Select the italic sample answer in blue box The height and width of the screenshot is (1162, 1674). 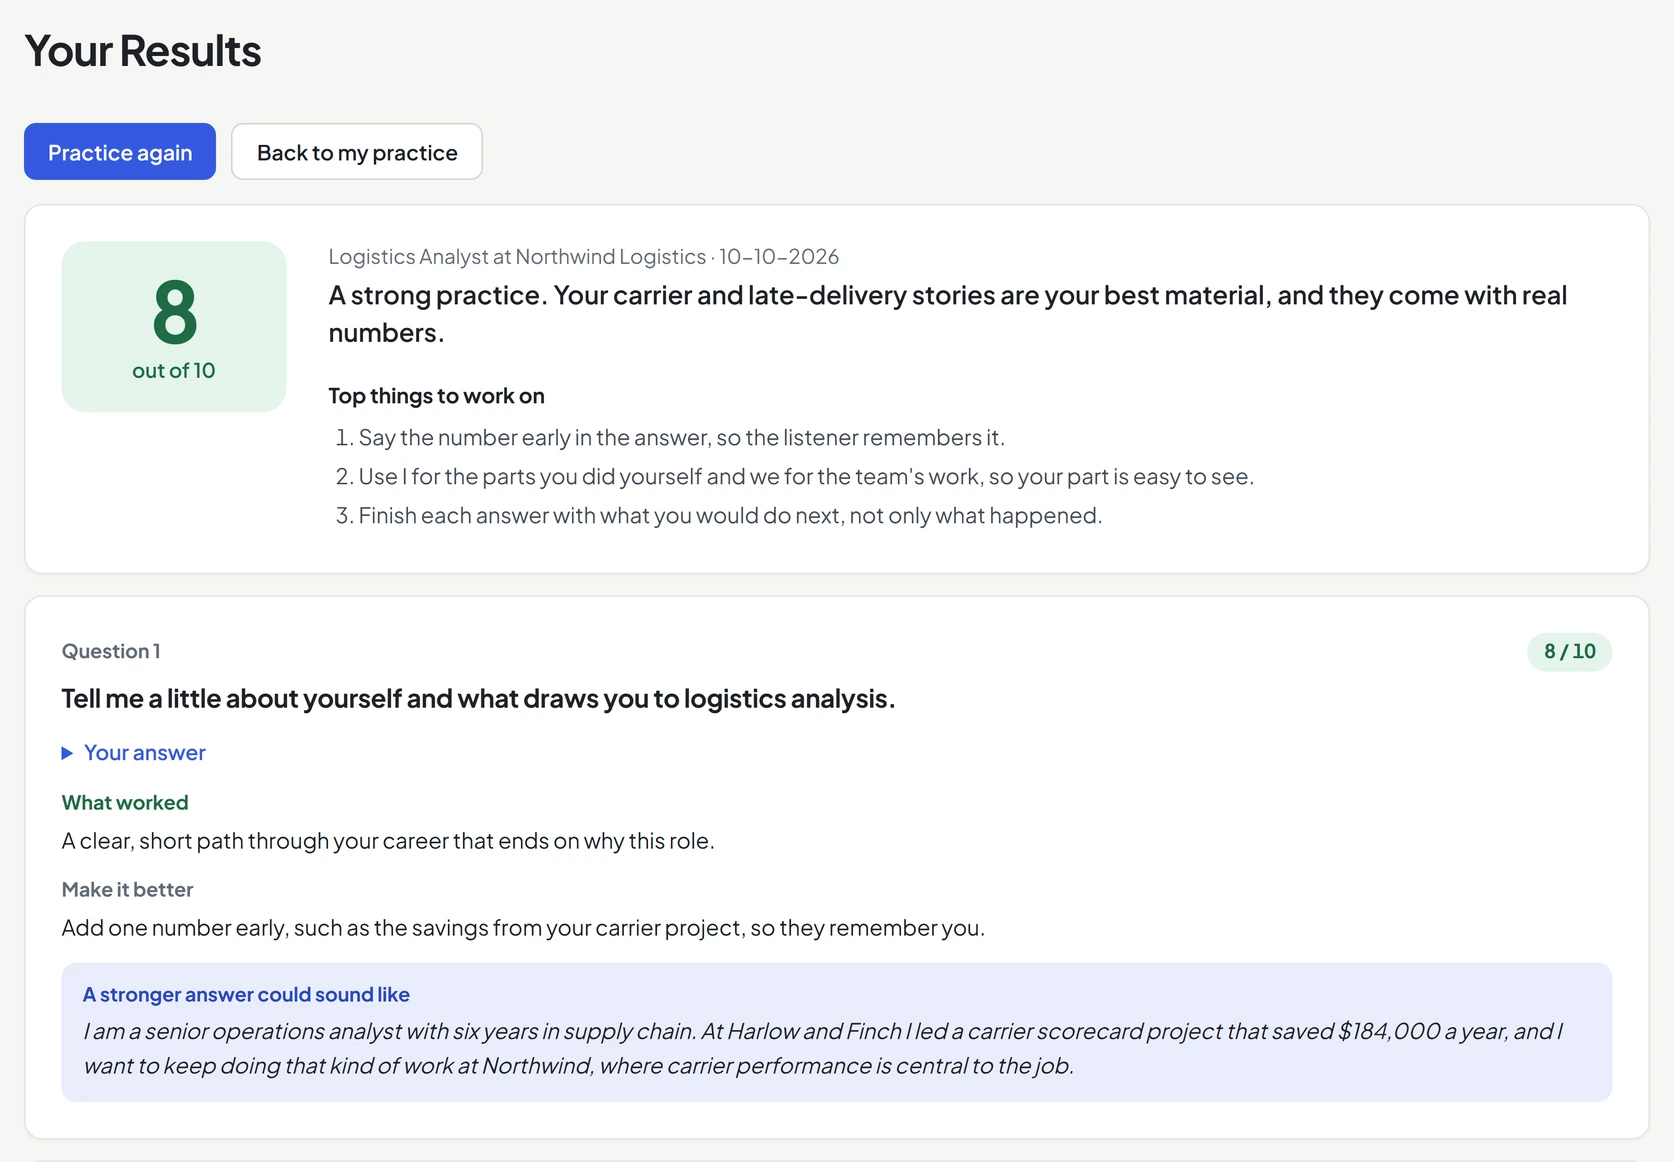tap(823, 1049)
